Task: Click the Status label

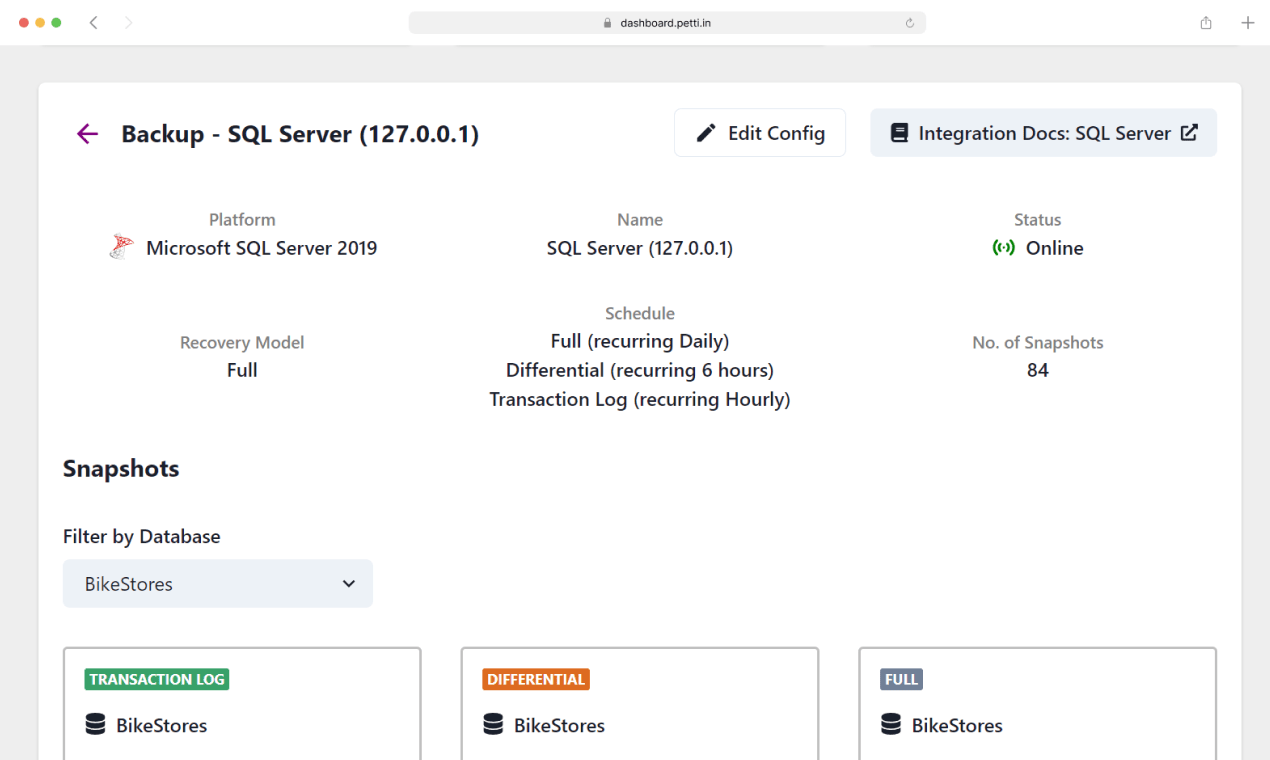Action: [x=1038, y=220]
